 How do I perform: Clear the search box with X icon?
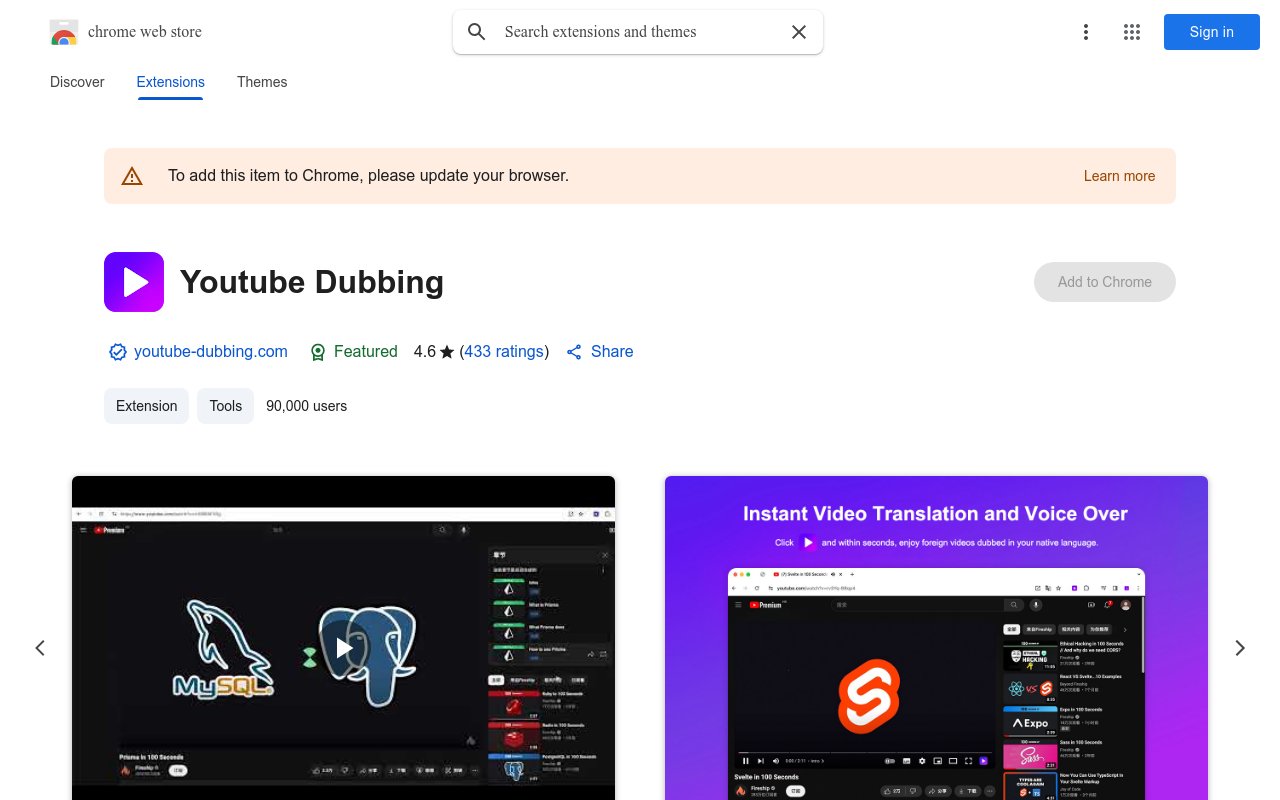pyautogui.click(x=799, y=32)
